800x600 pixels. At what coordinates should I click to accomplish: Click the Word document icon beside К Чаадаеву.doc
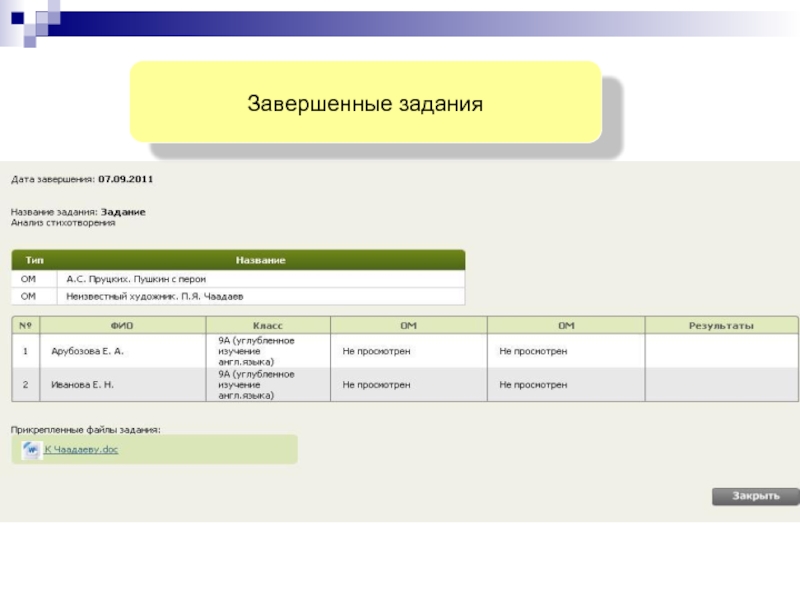click(x=32, y=449)
